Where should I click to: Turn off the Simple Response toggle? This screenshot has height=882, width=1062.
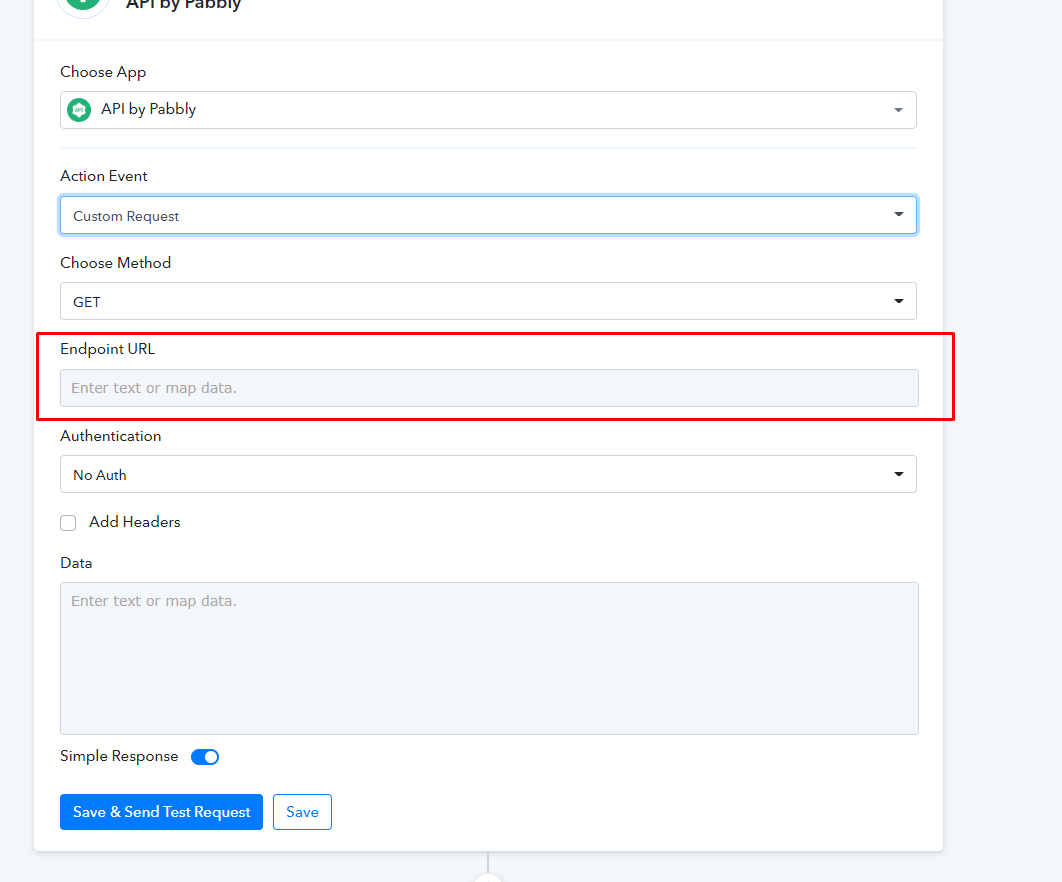205,757
